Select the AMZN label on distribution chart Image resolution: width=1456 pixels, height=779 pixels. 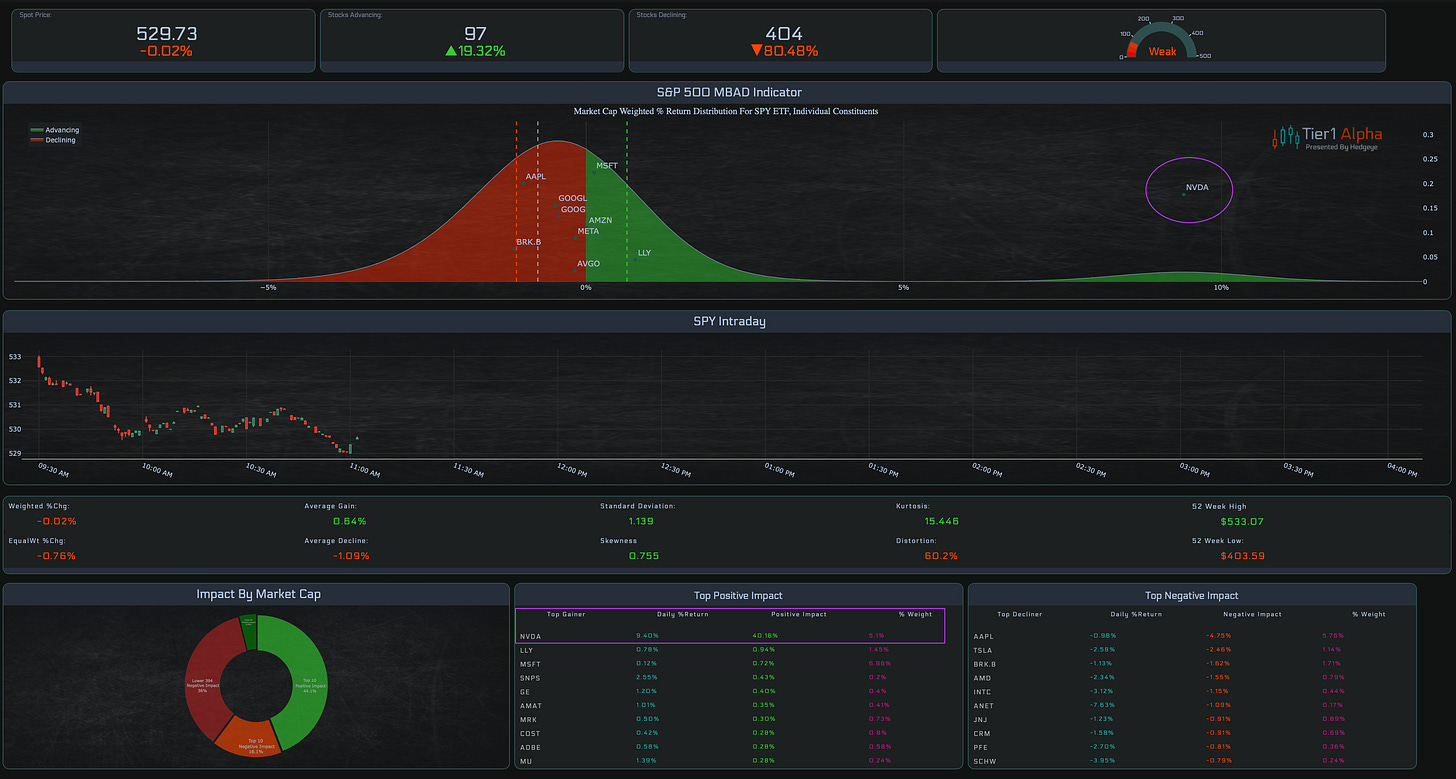point(600,220)
